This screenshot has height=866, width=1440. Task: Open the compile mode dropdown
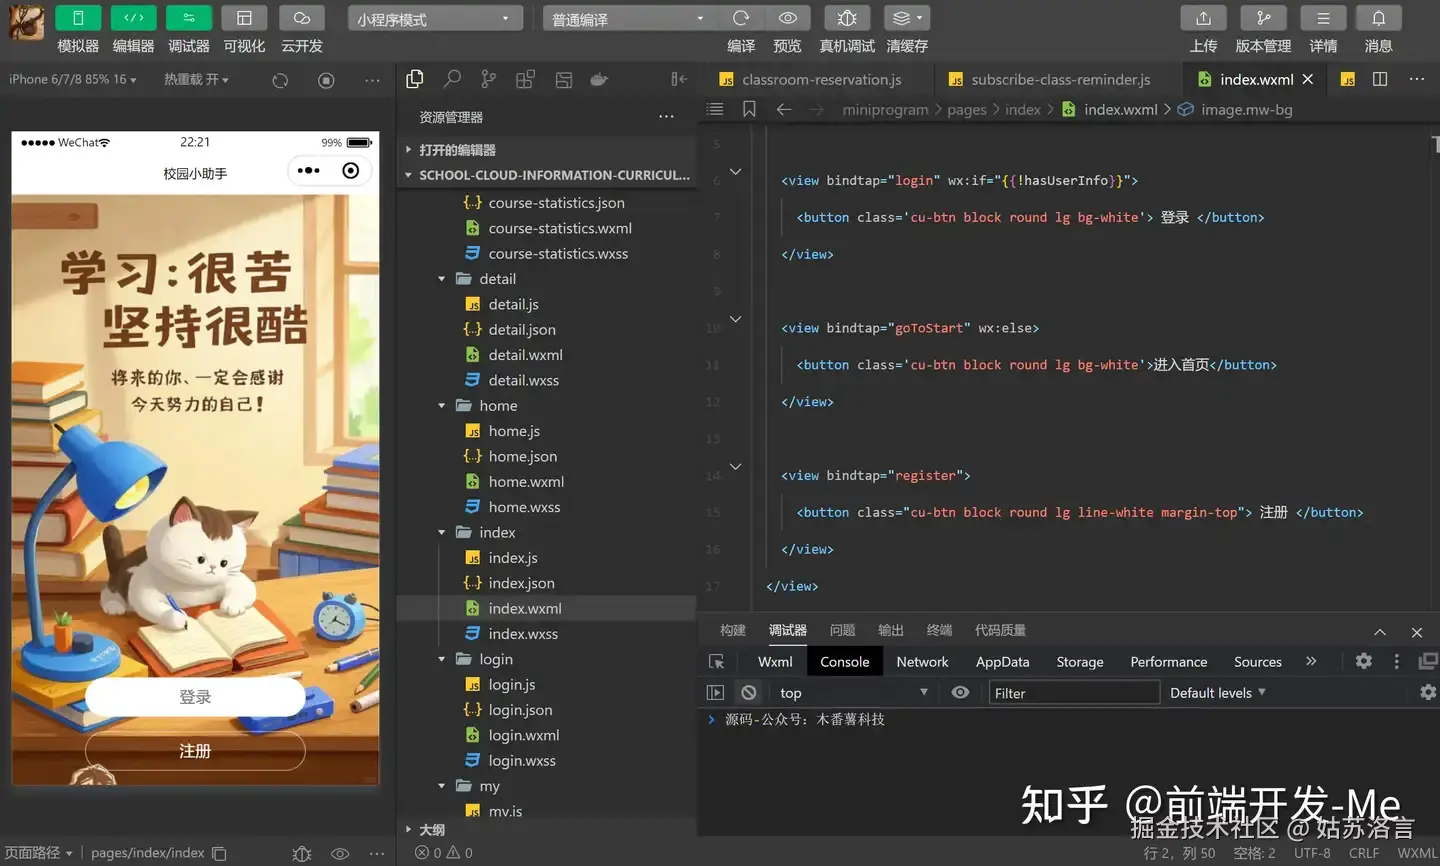[630, 19]
